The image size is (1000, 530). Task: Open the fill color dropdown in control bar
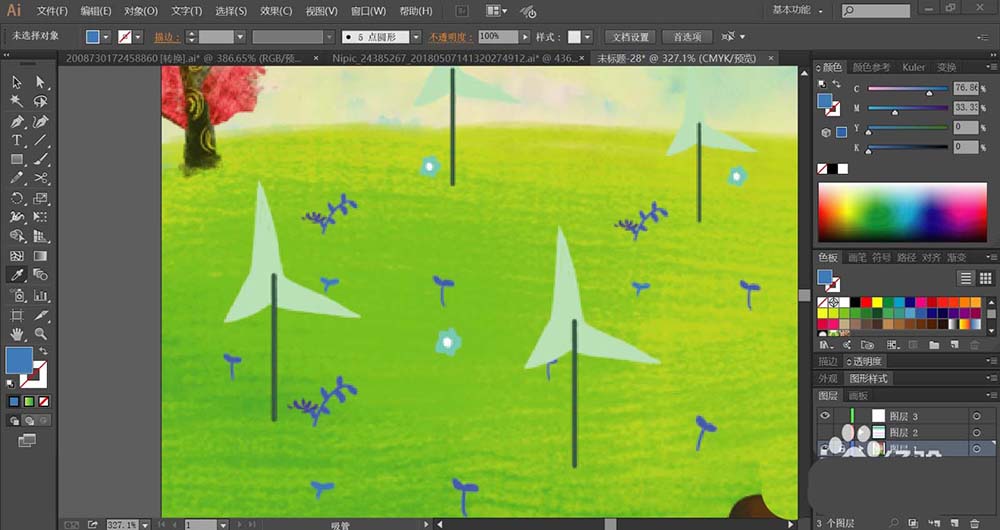(x=106, y=37)
